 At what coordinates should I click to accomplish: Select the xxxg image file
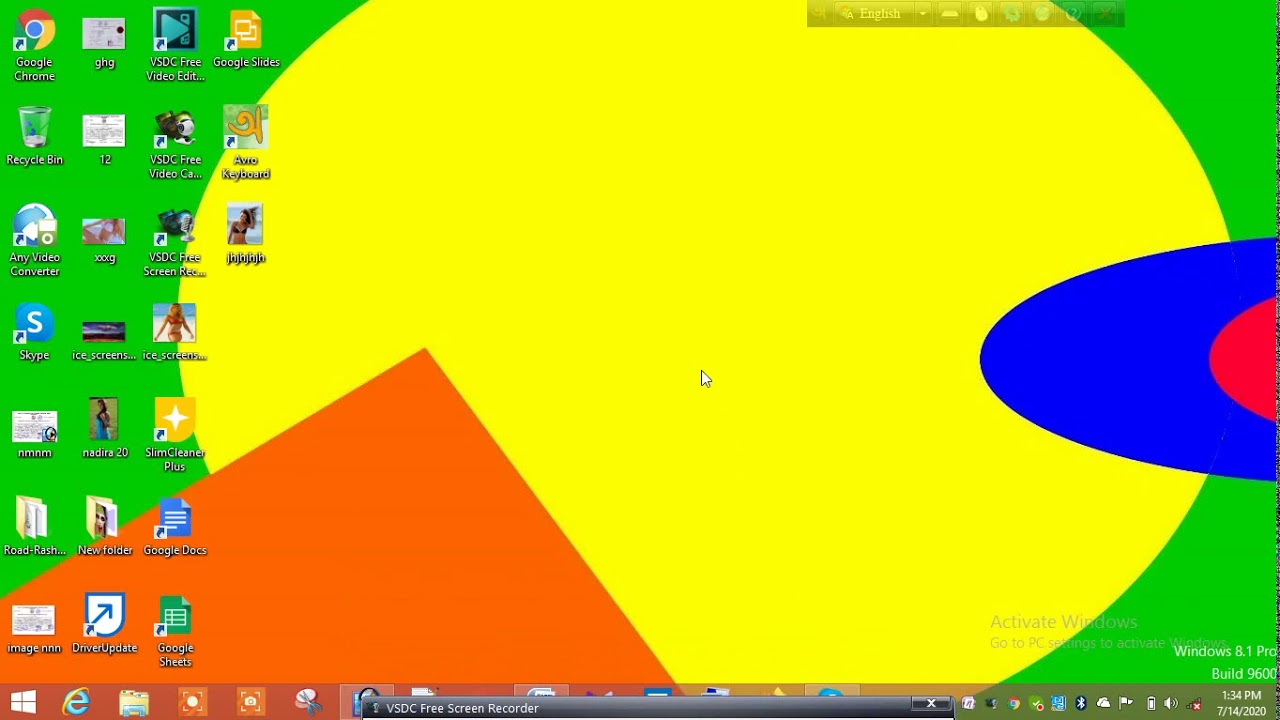(x=104, y=240)
